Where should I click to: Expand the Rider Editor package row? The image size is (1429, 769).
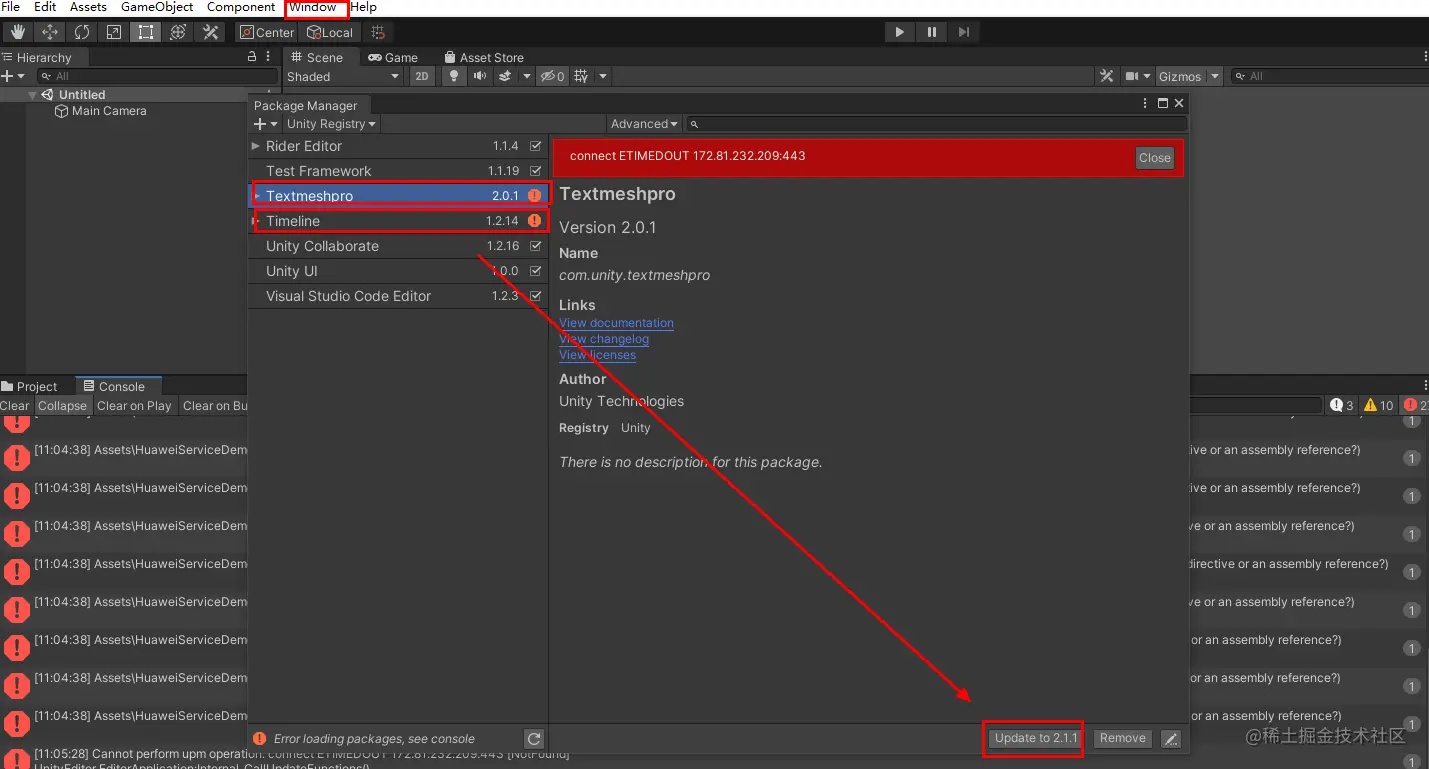tap(256, 146)
